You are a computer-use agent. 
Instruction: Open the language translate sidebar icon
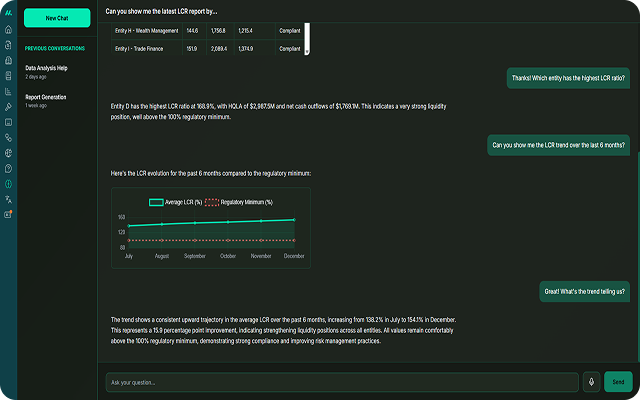8,199
